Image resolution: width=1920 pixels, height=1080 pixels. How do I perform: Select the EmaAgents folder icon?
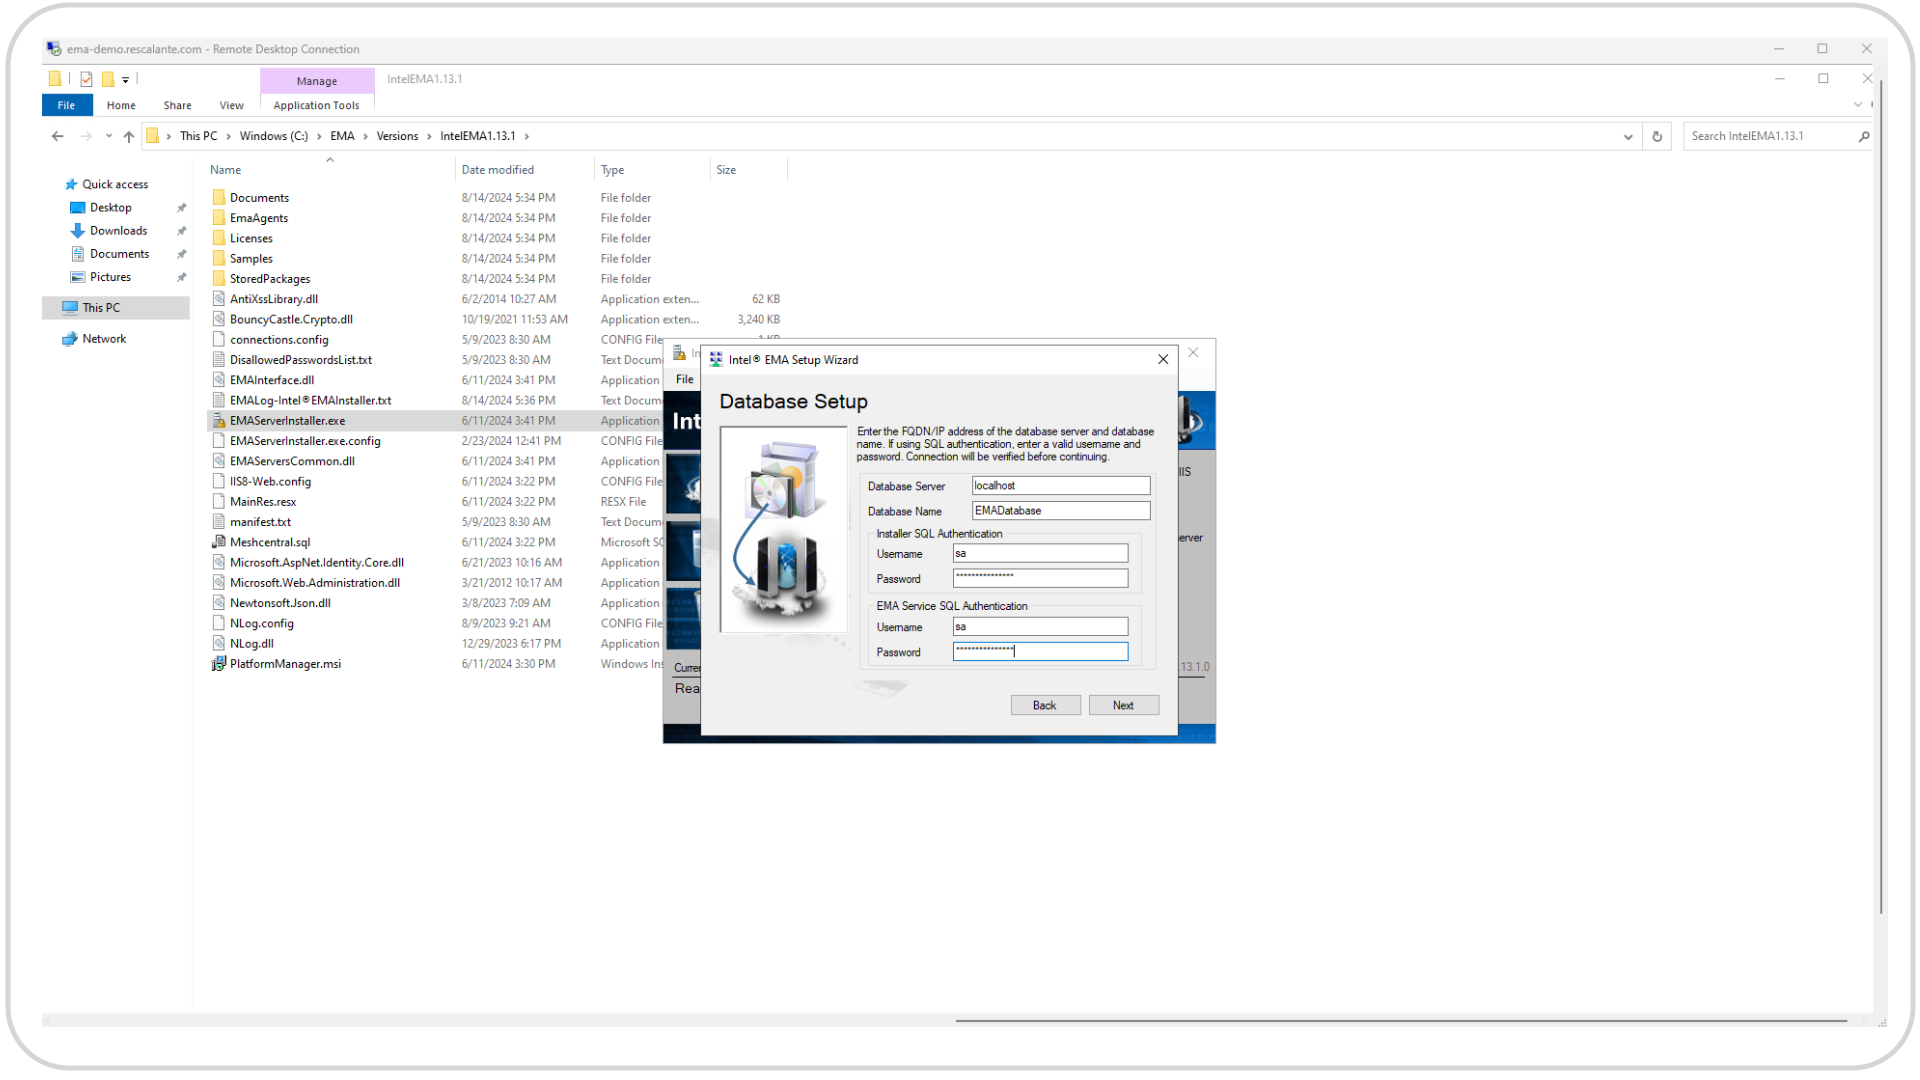point(219,218)
